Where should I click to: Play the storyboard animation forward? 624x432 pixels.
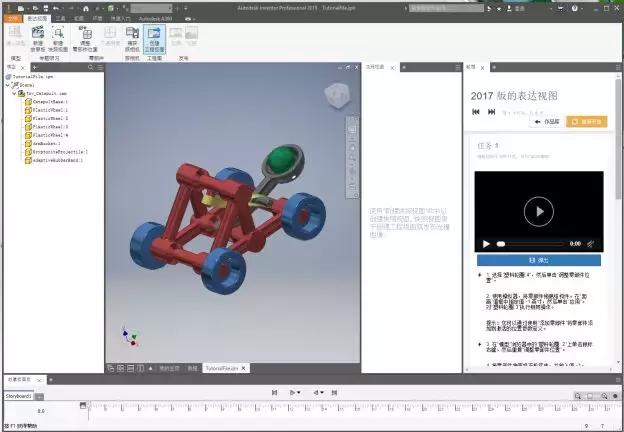(x=292, y=393)
